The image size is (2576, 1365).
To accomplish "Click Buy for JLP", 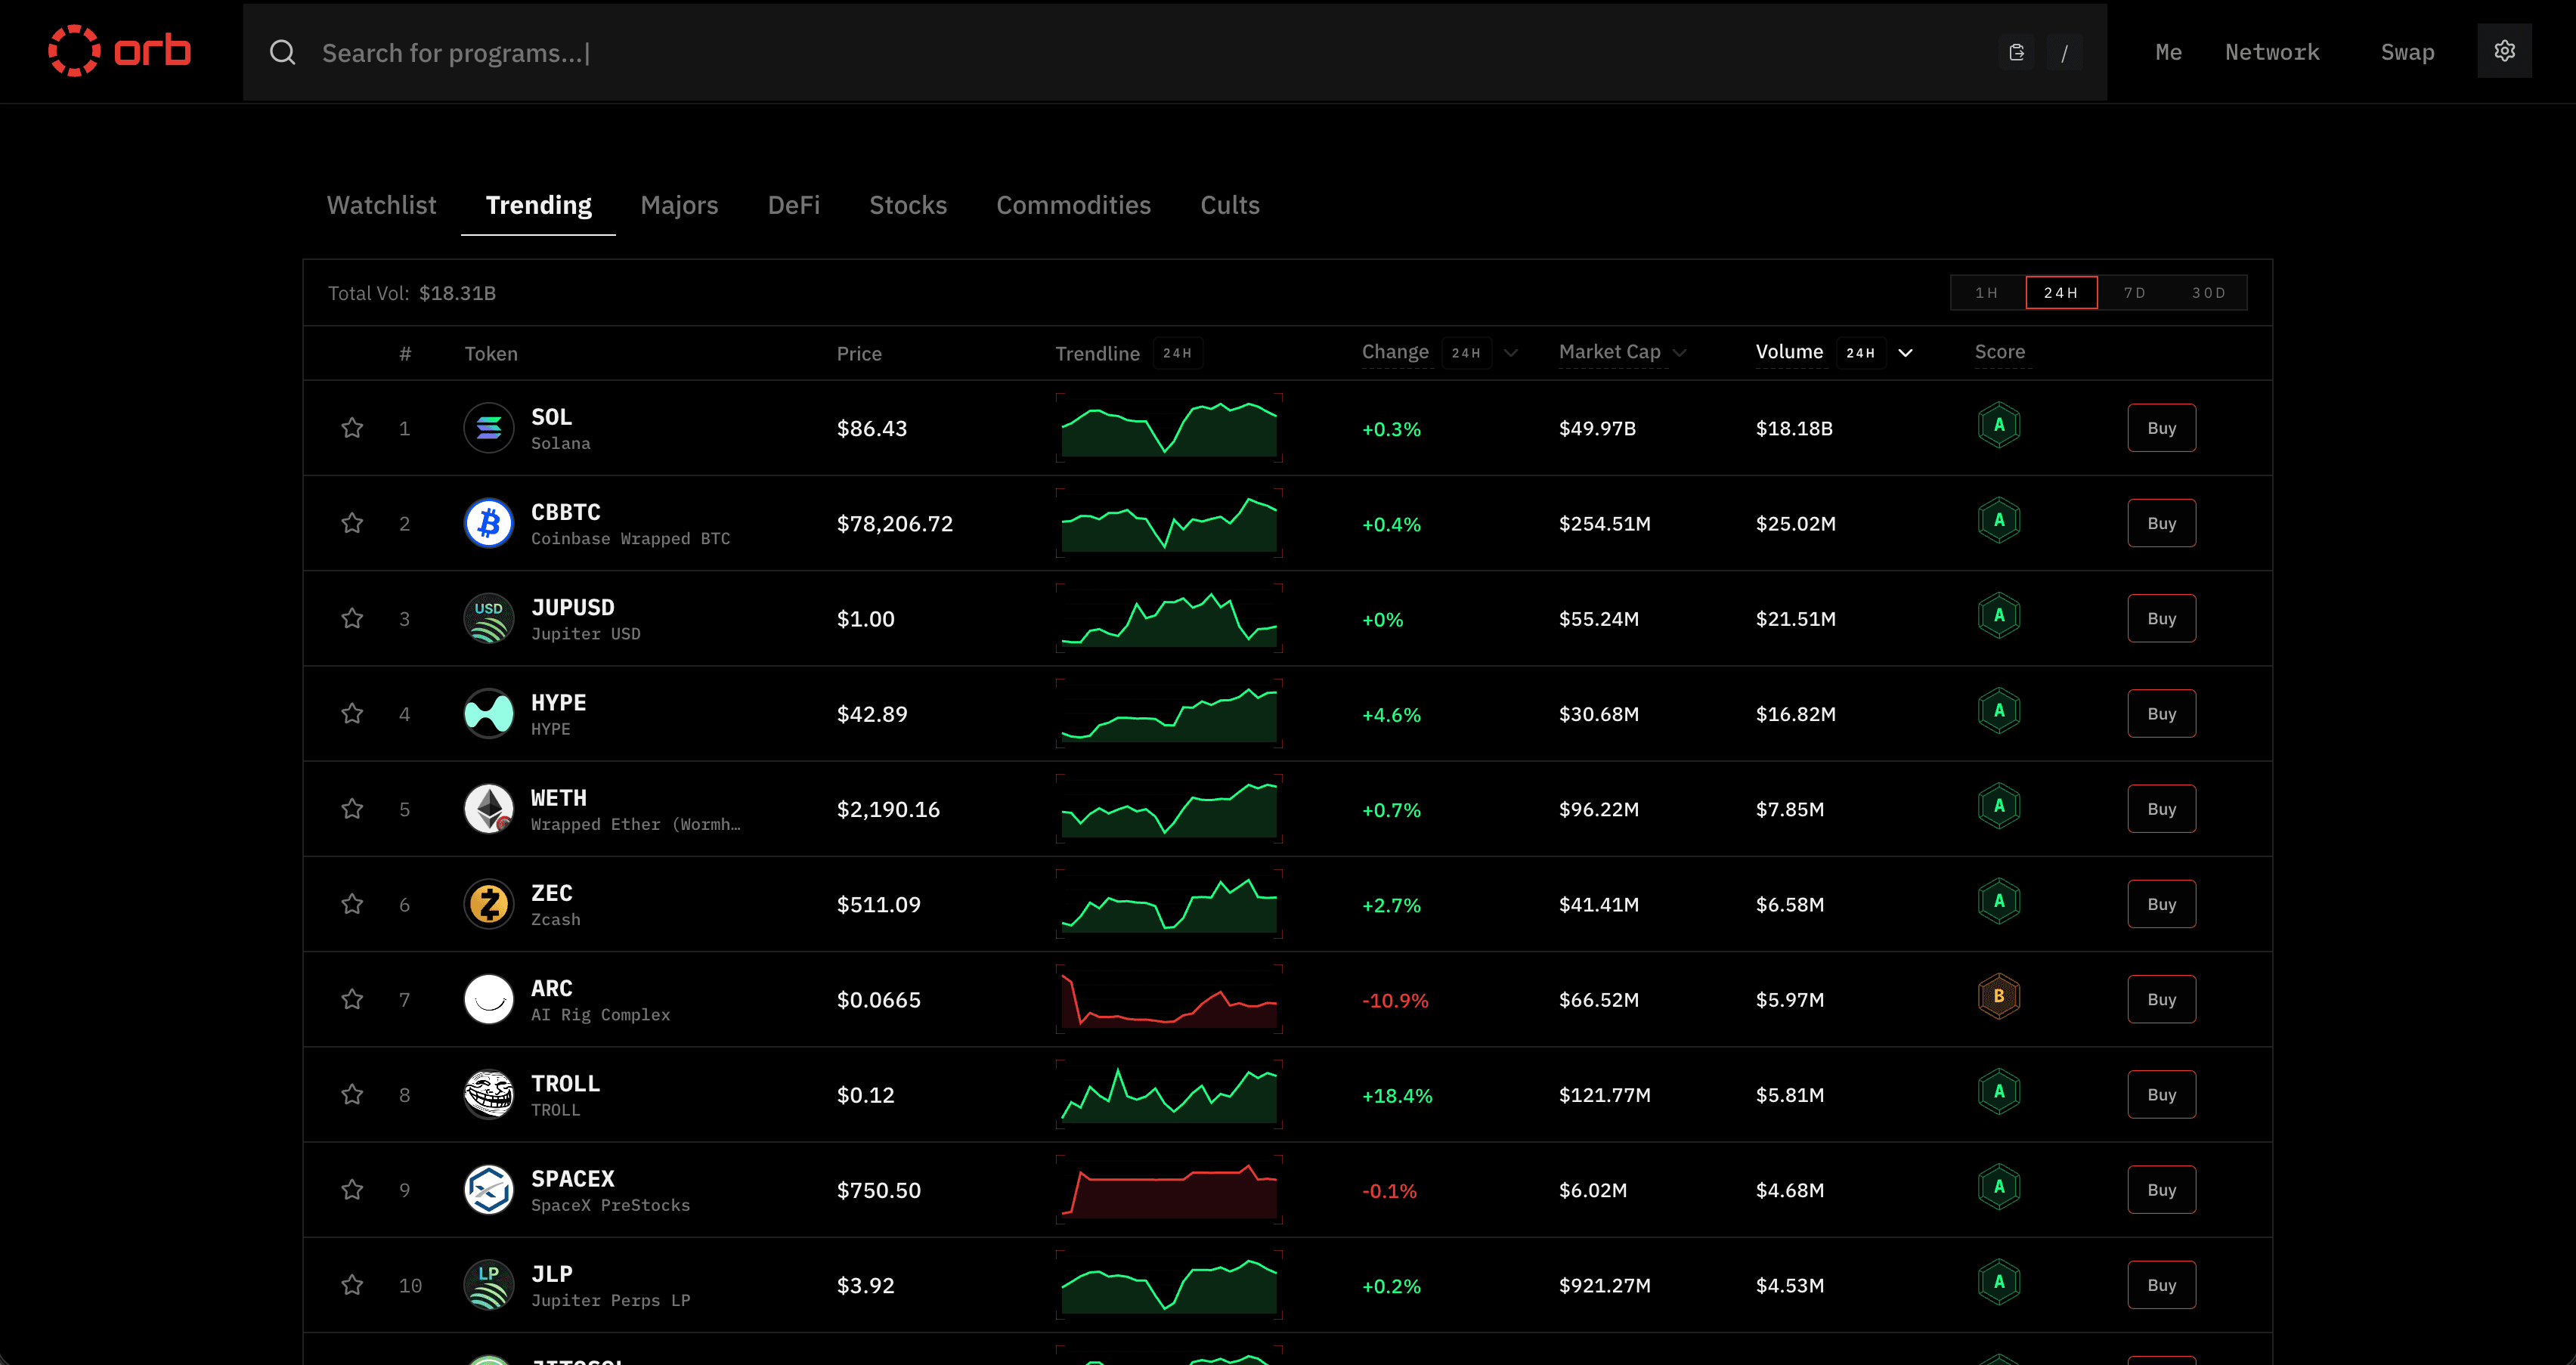I will tap(2162, 1285).
